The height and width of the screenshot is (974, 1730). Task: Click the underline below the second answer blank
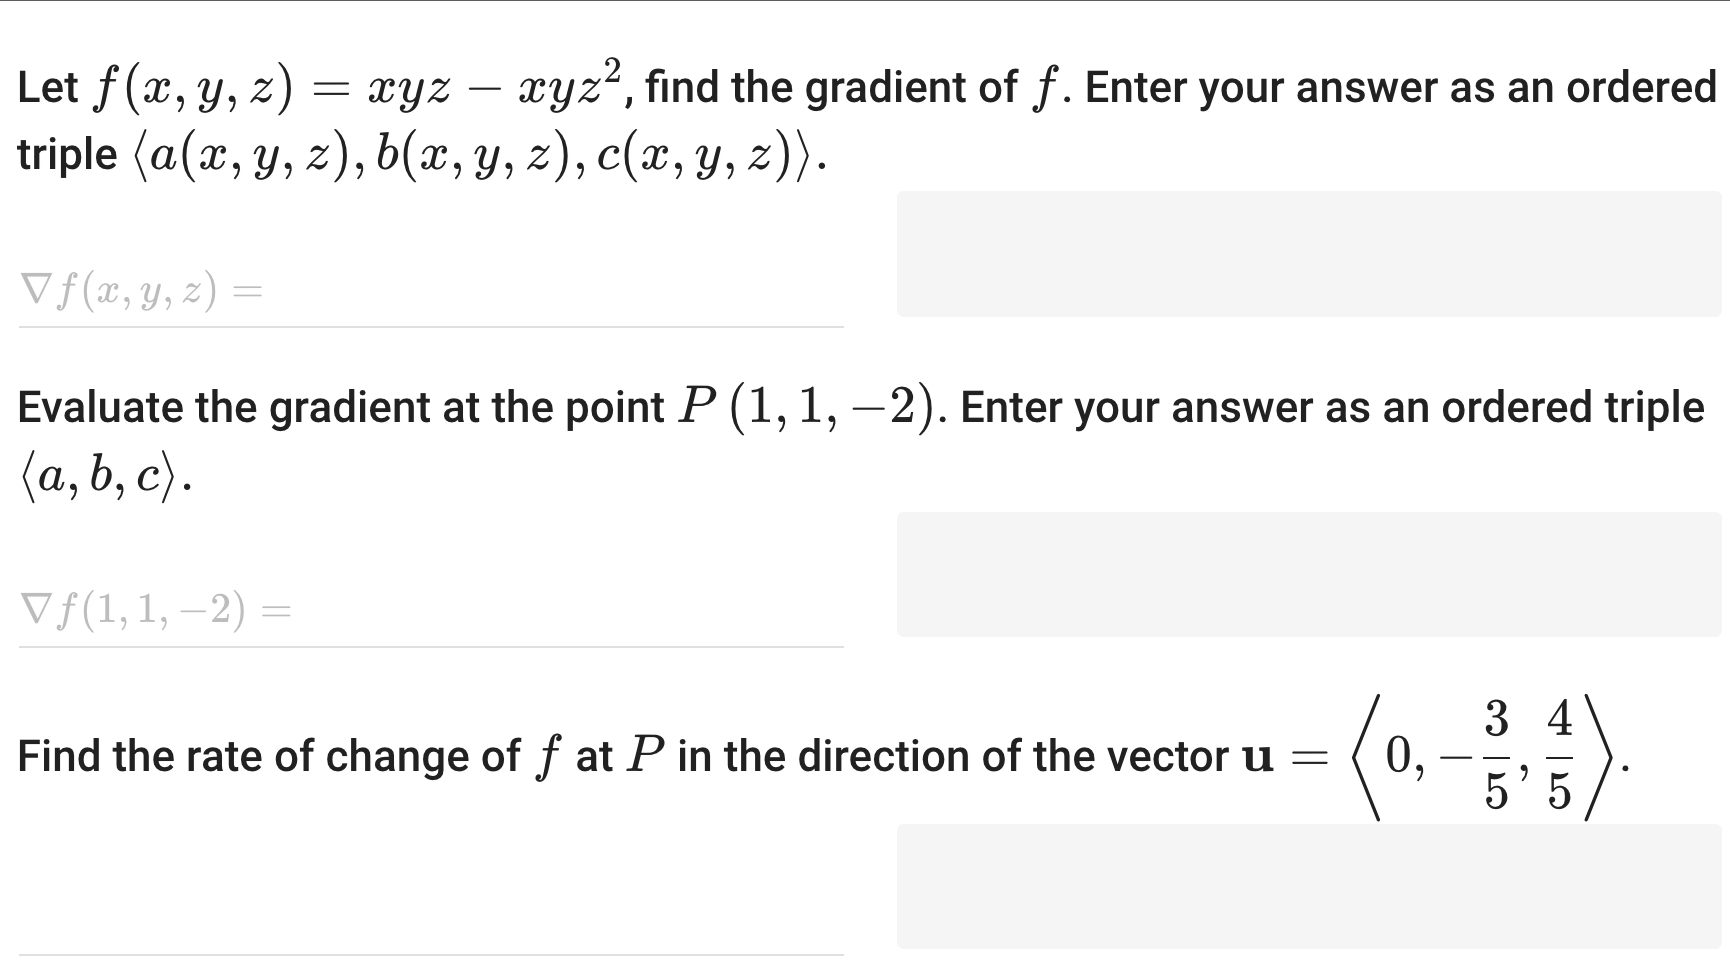pyautogui.click(x=430, y=646)
